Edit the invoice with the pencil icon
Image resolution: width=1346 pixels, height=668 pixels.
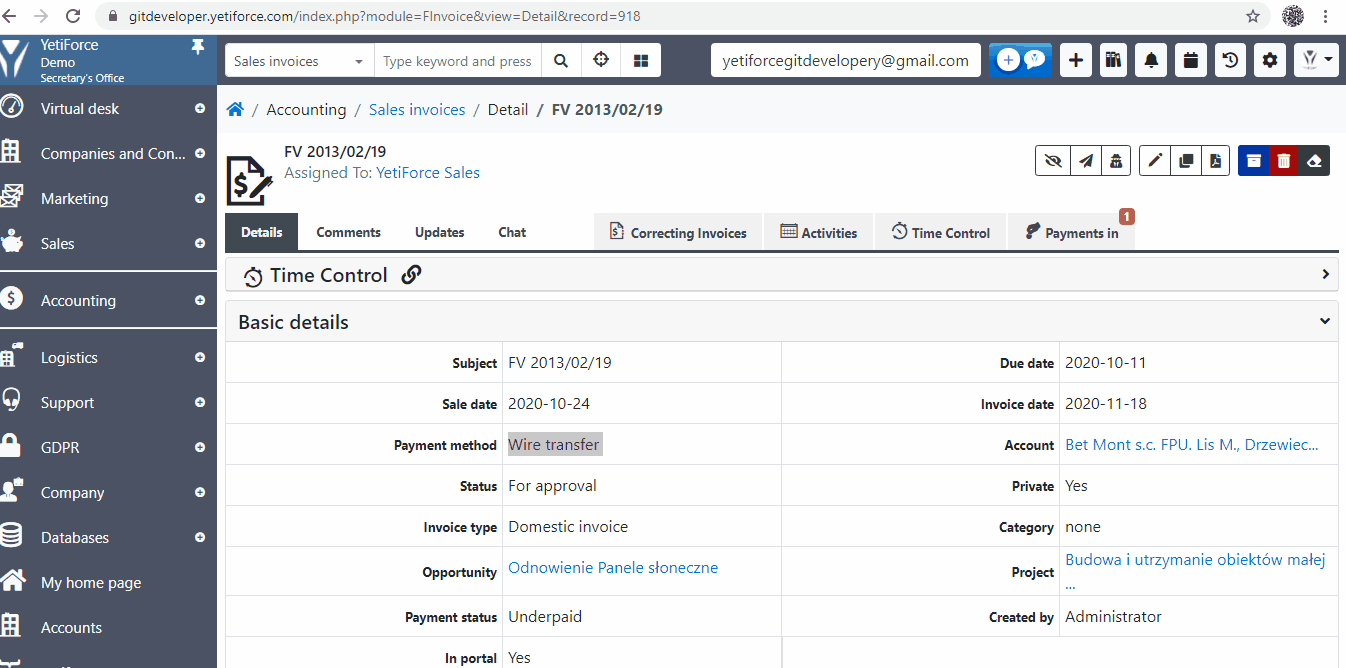click(x=1155, y=161)
